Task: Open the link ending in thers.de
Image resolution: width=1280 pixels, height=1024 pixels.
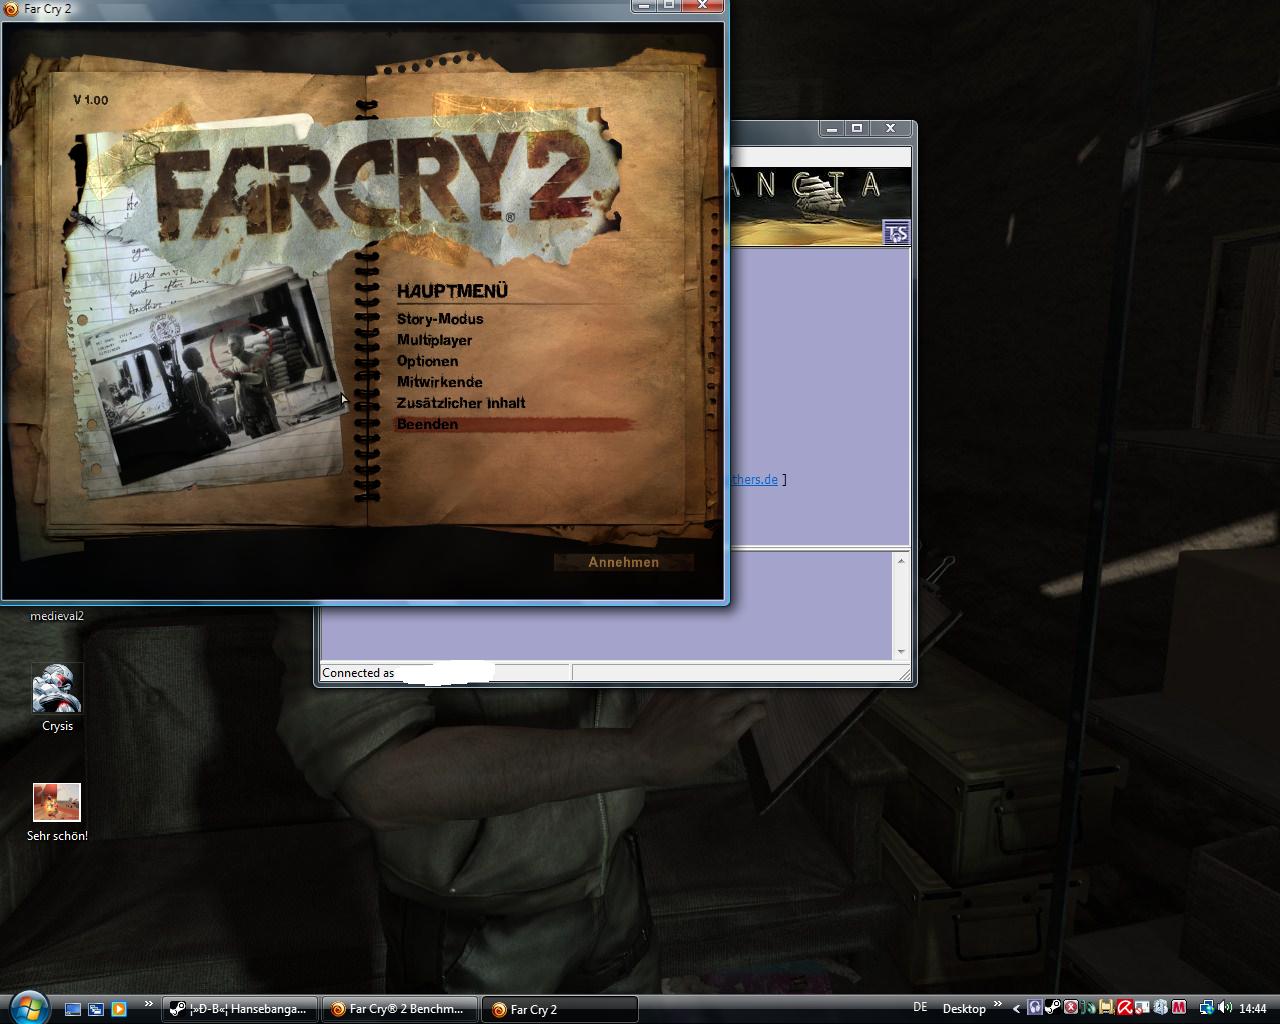Action: (754, 479)
